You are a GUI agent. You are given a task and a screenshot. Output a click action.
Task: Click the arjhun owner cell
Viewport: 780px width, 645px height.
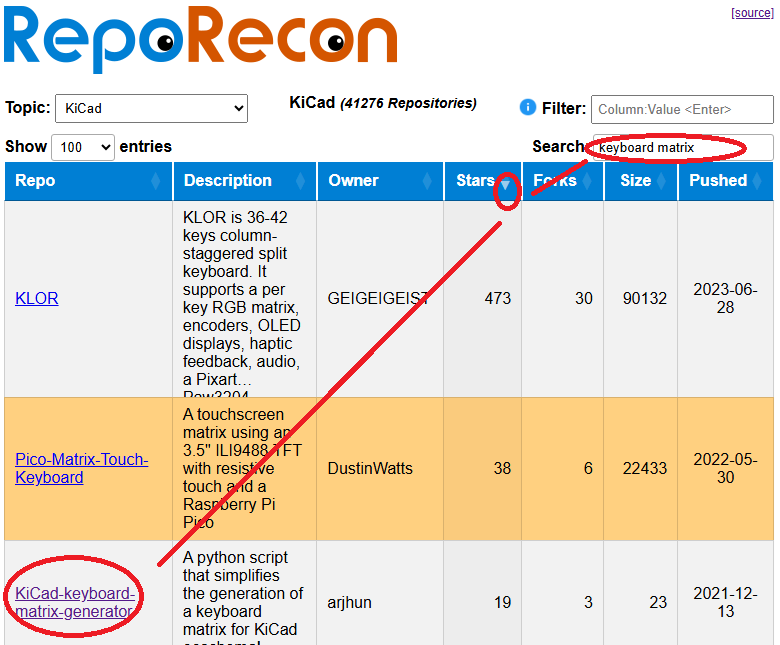(349, 602)
